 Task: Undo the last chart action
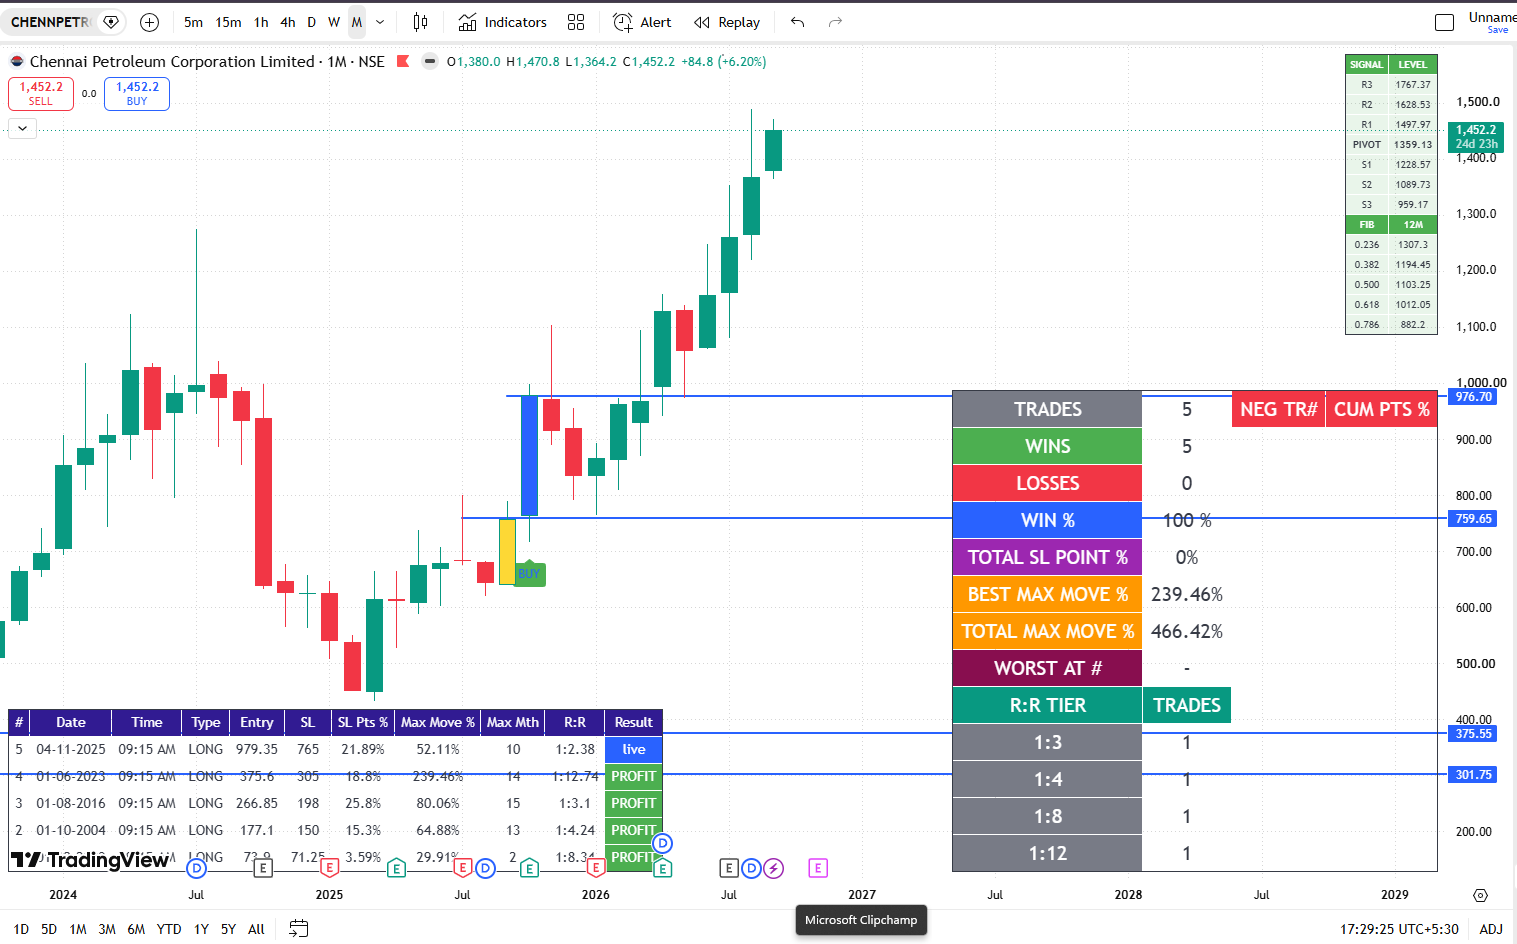pyautogui.click(x=797, y=22)
